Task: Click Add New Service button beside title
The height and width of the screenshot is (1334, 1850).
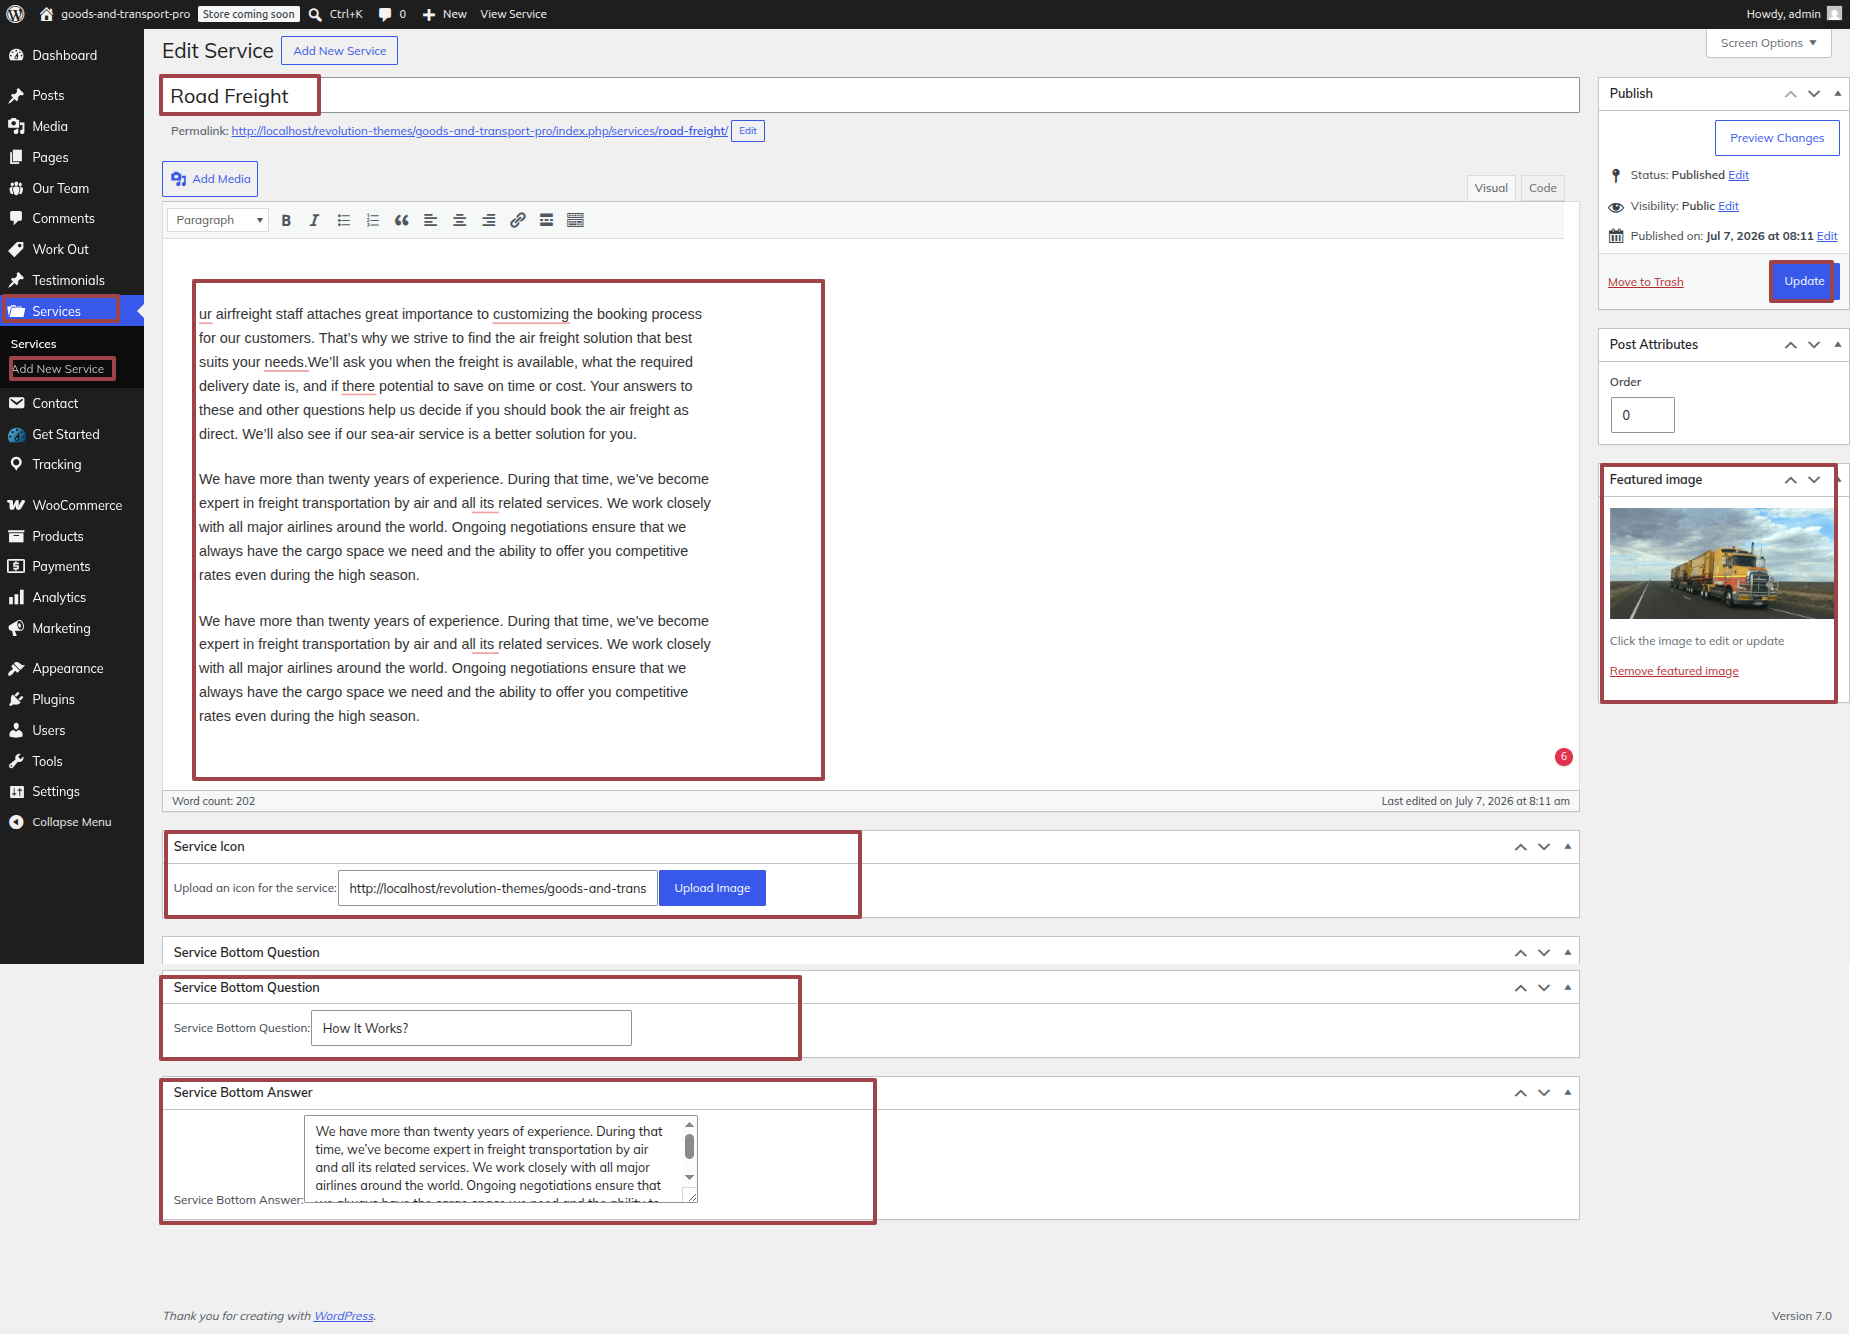Action: click(339, 51)
